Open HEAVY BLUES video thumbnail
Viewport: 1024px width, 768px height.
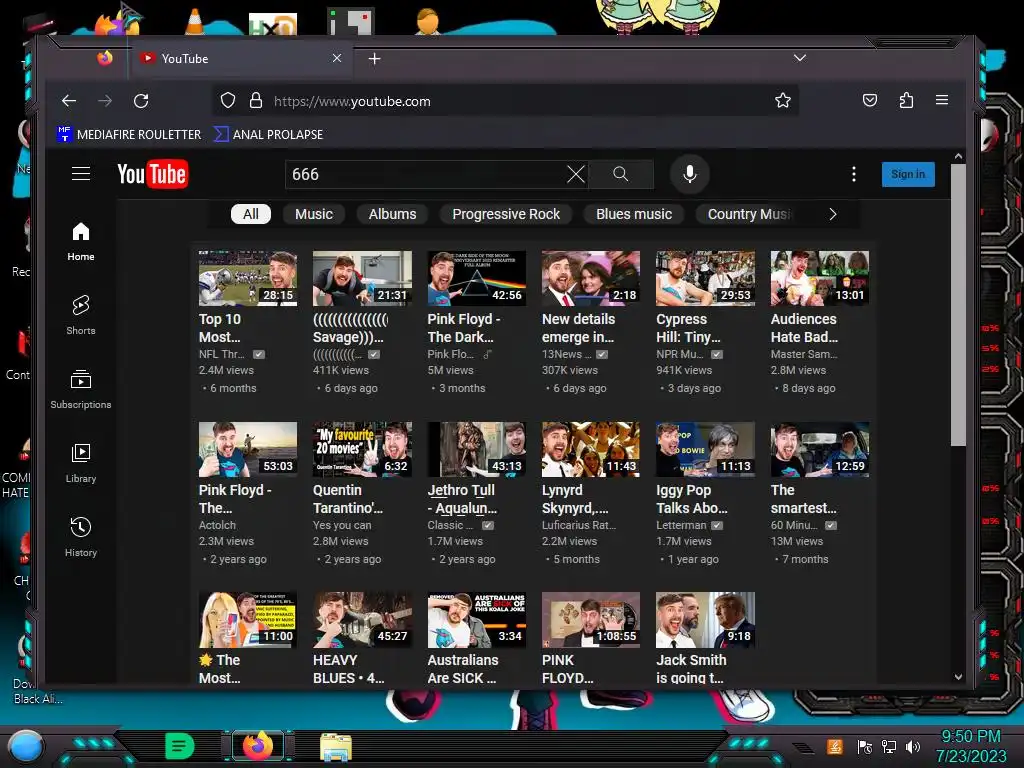coord(362,620)
